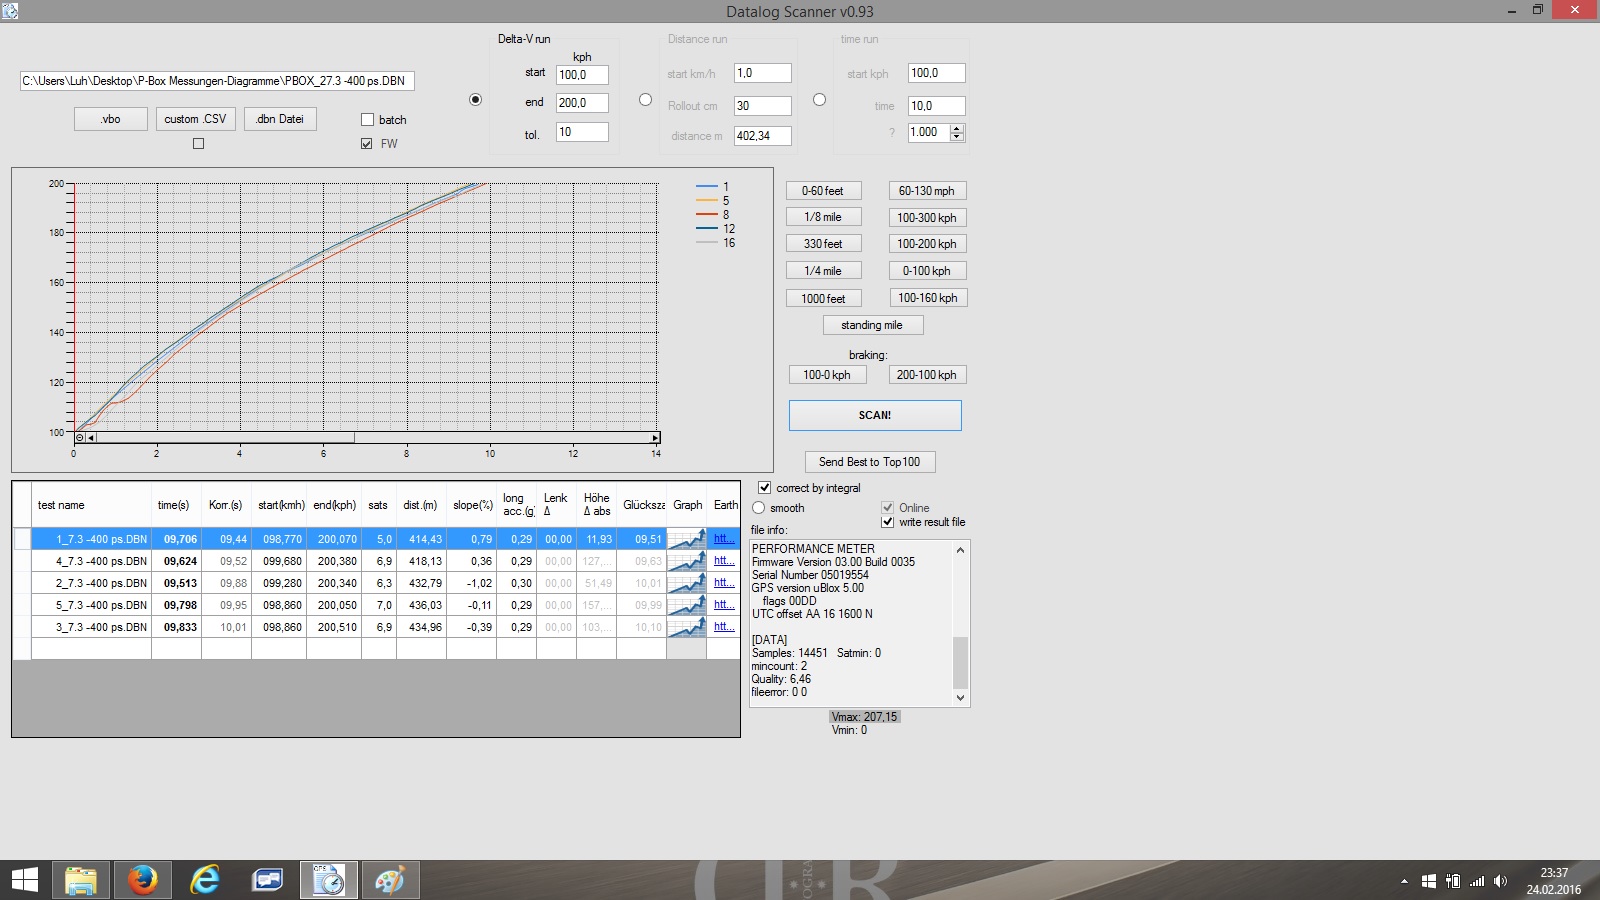Enable the batch checkbox
This screenshot has width=1600, height=900.
click(x=367, y=120)
